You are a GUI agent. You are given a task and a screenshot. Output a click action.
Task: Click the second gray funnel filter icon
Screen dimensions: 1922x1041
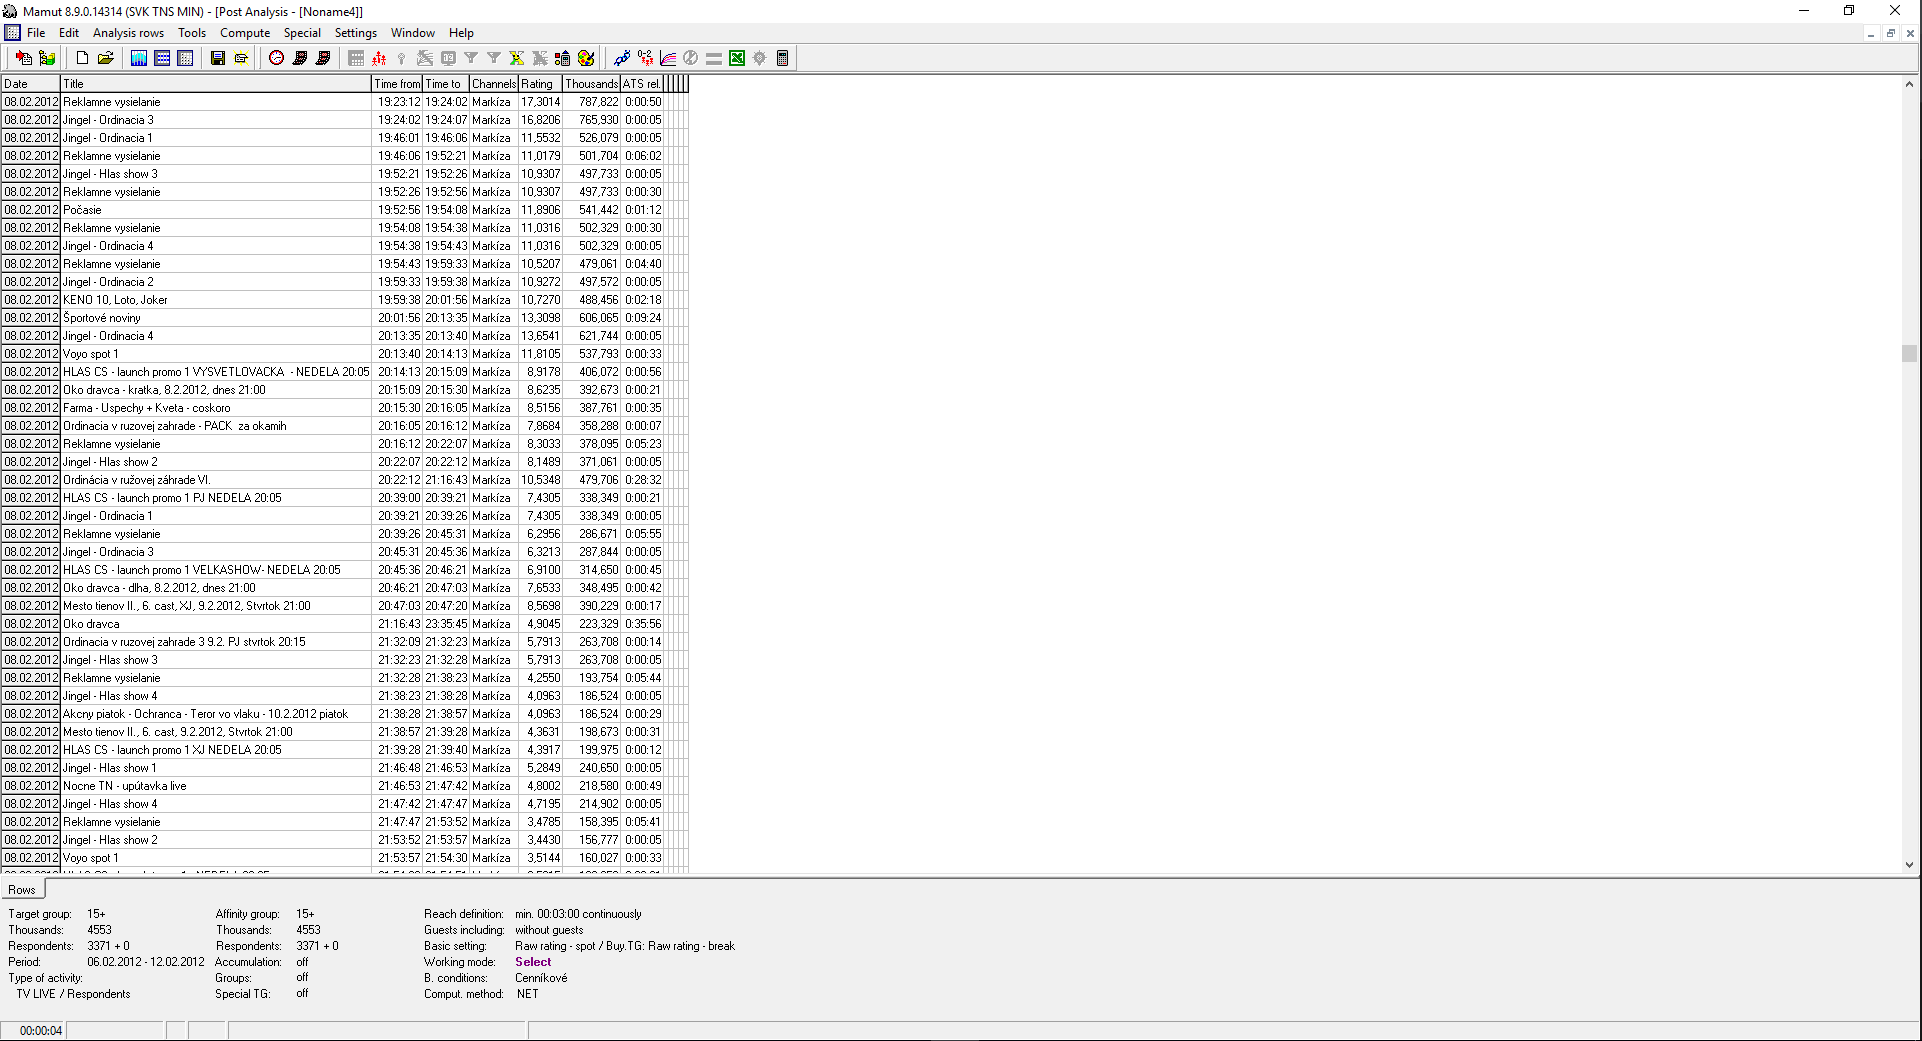pos(494,58)
